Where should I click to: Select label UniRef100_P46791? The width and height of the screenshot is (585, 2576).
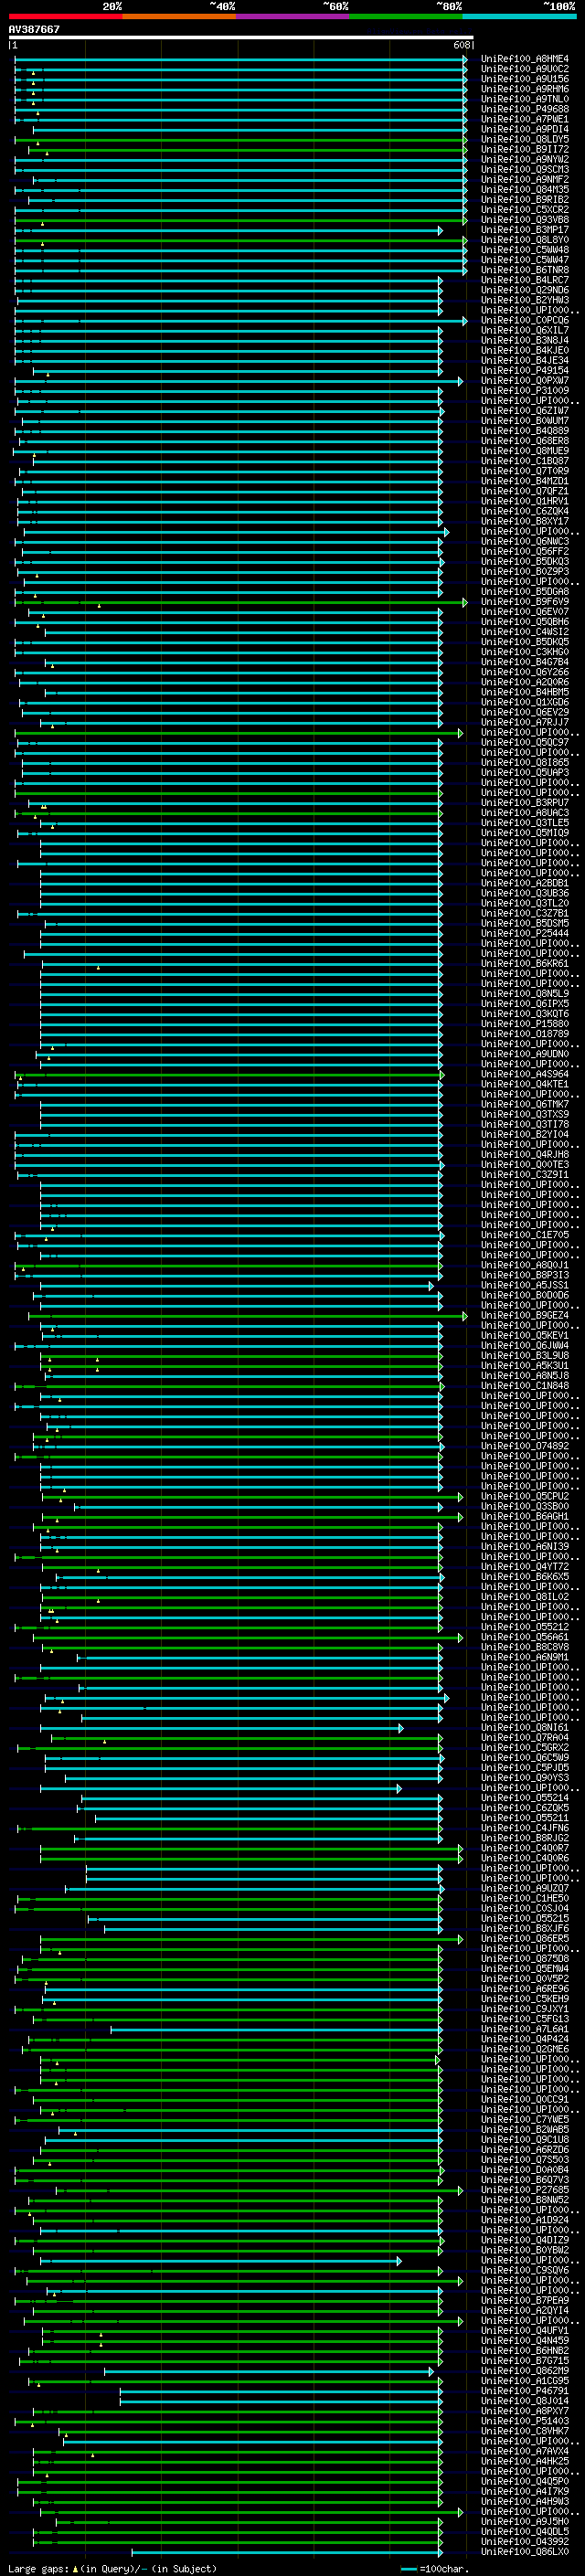tap(525, 2392)
